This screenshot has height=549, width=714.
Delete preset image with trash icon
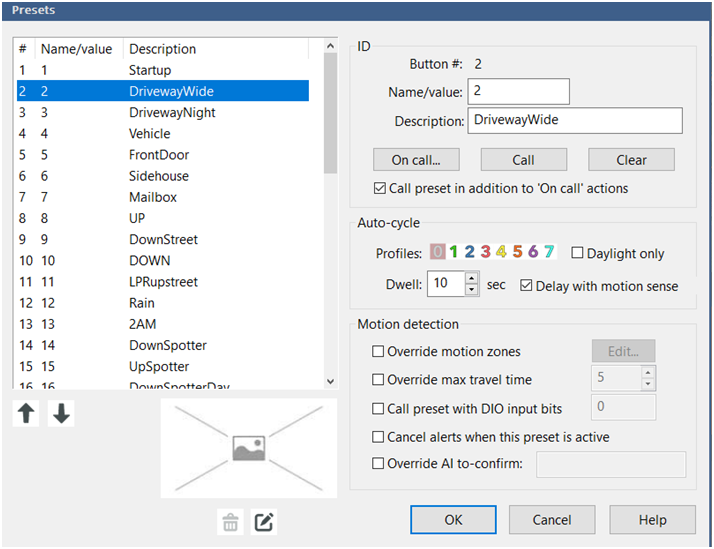[230, 522]
